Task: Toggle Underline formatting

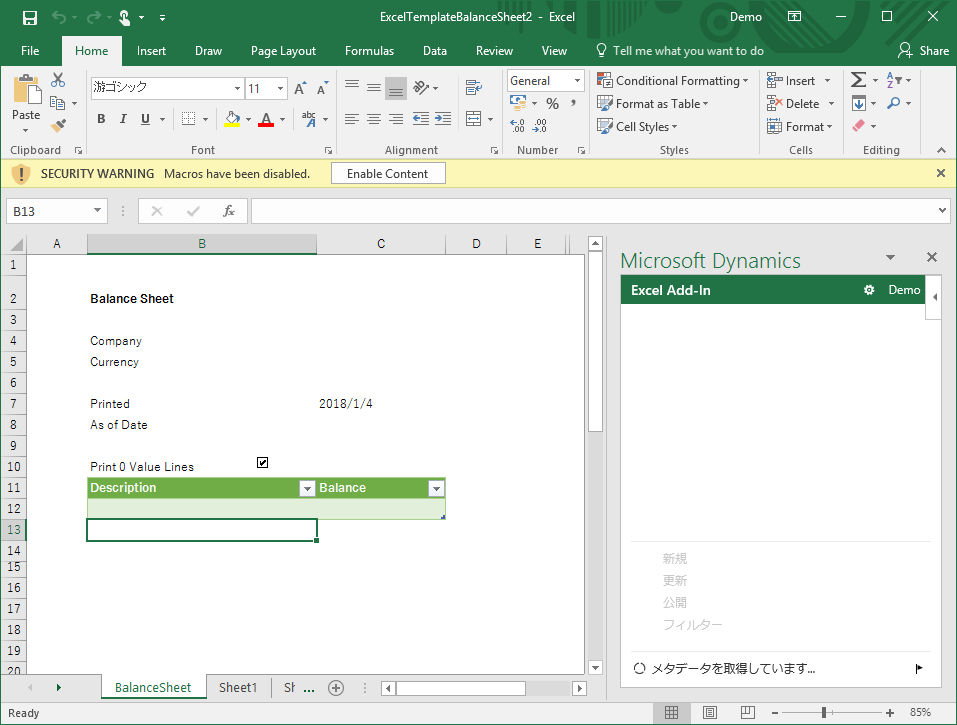Action: coord(145,119)
